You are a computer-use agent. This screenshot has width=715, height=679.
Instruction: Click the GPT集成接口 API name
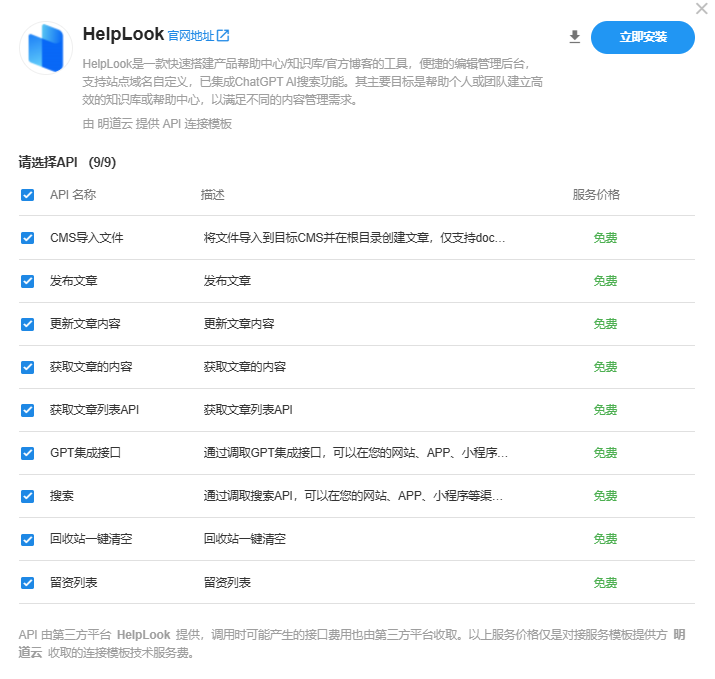[x=85, y=453]
